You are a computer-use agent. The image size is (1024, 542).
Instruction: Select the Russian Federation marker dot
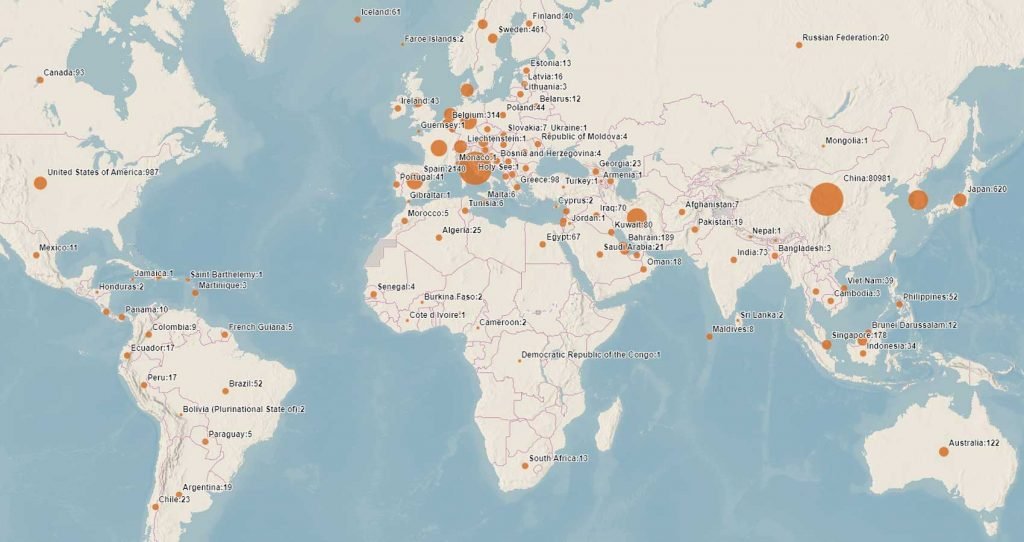coord(800,45)
